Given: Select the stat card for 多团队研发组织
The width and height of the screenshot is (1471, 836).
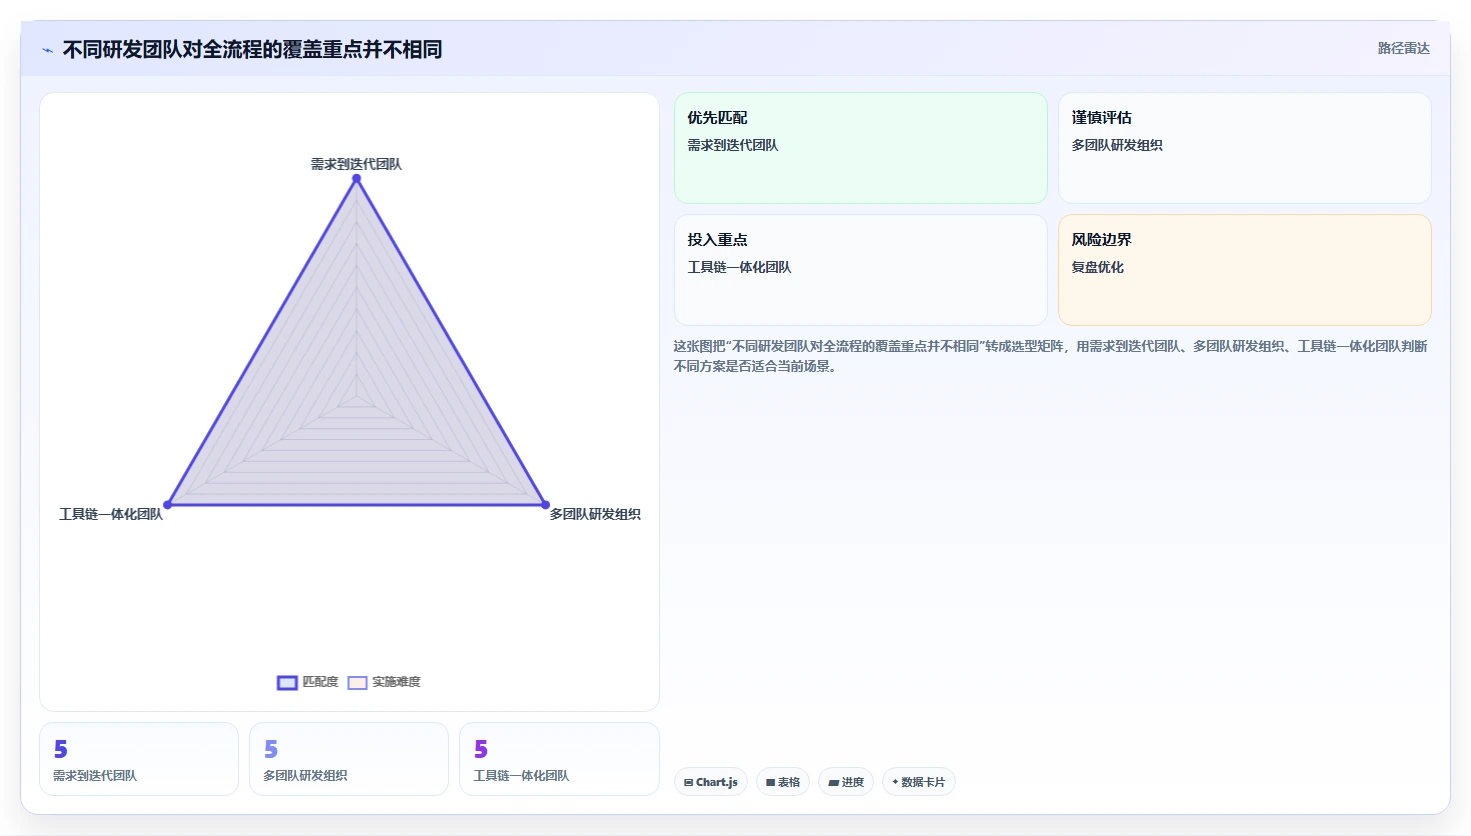Looking at the screenshot, I should click(349, 759).
